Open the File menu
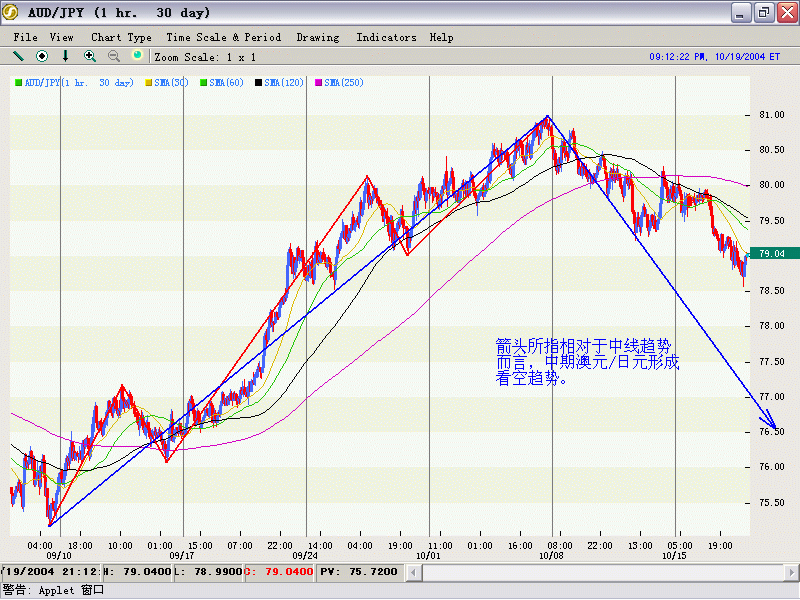 tap(25, 37)
